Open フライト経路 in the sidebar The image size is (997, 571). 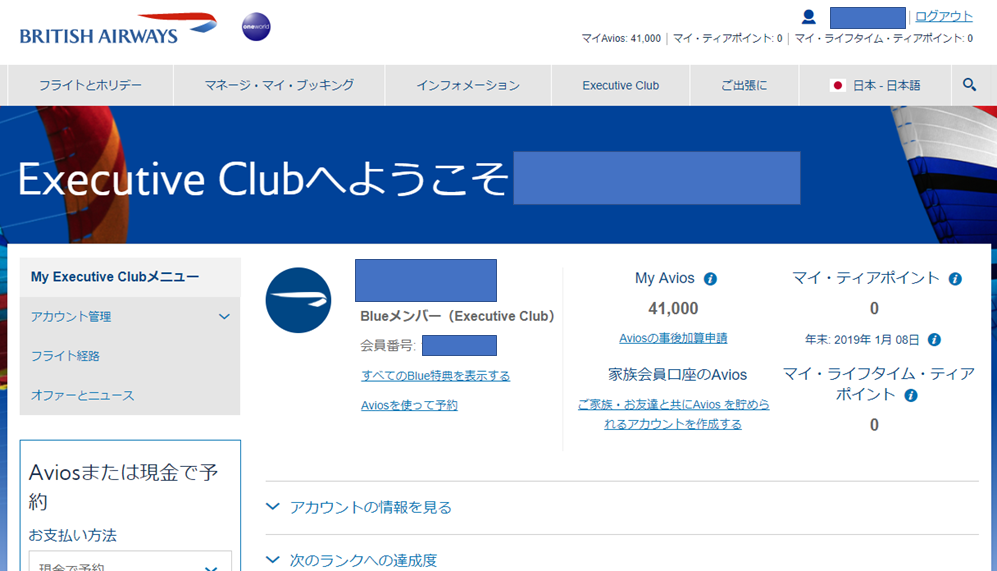tap(65, 356)
